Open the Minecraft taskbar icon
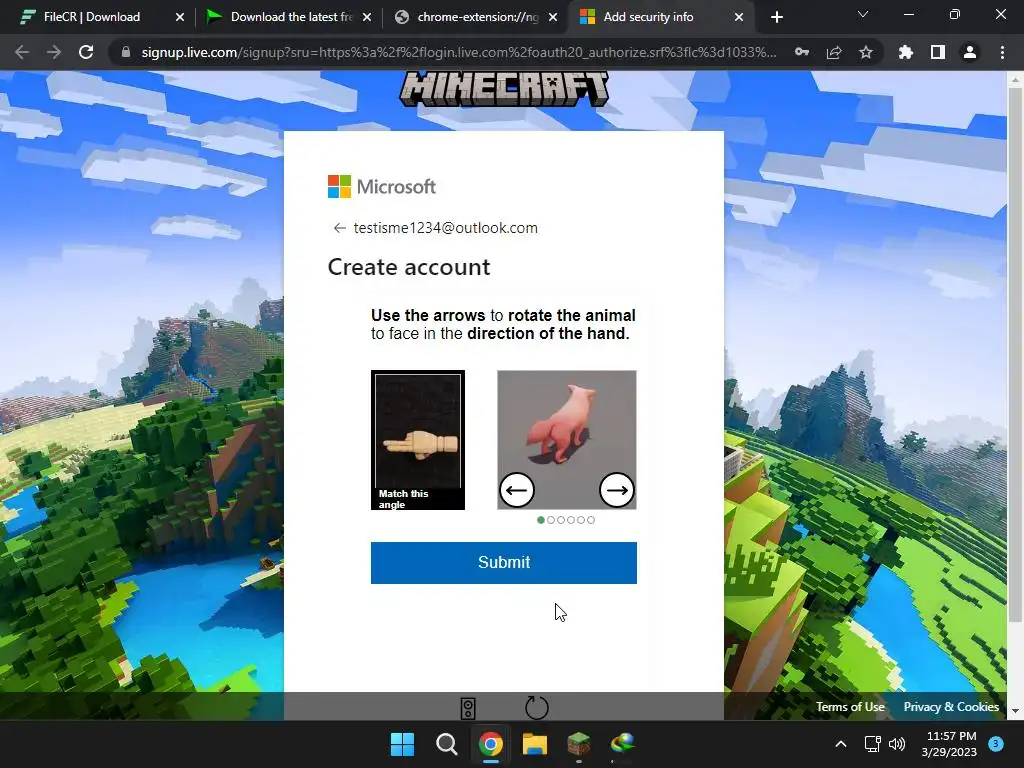Screen dimensions: 1024x768 pyautogui.click(x=579, y=744)
